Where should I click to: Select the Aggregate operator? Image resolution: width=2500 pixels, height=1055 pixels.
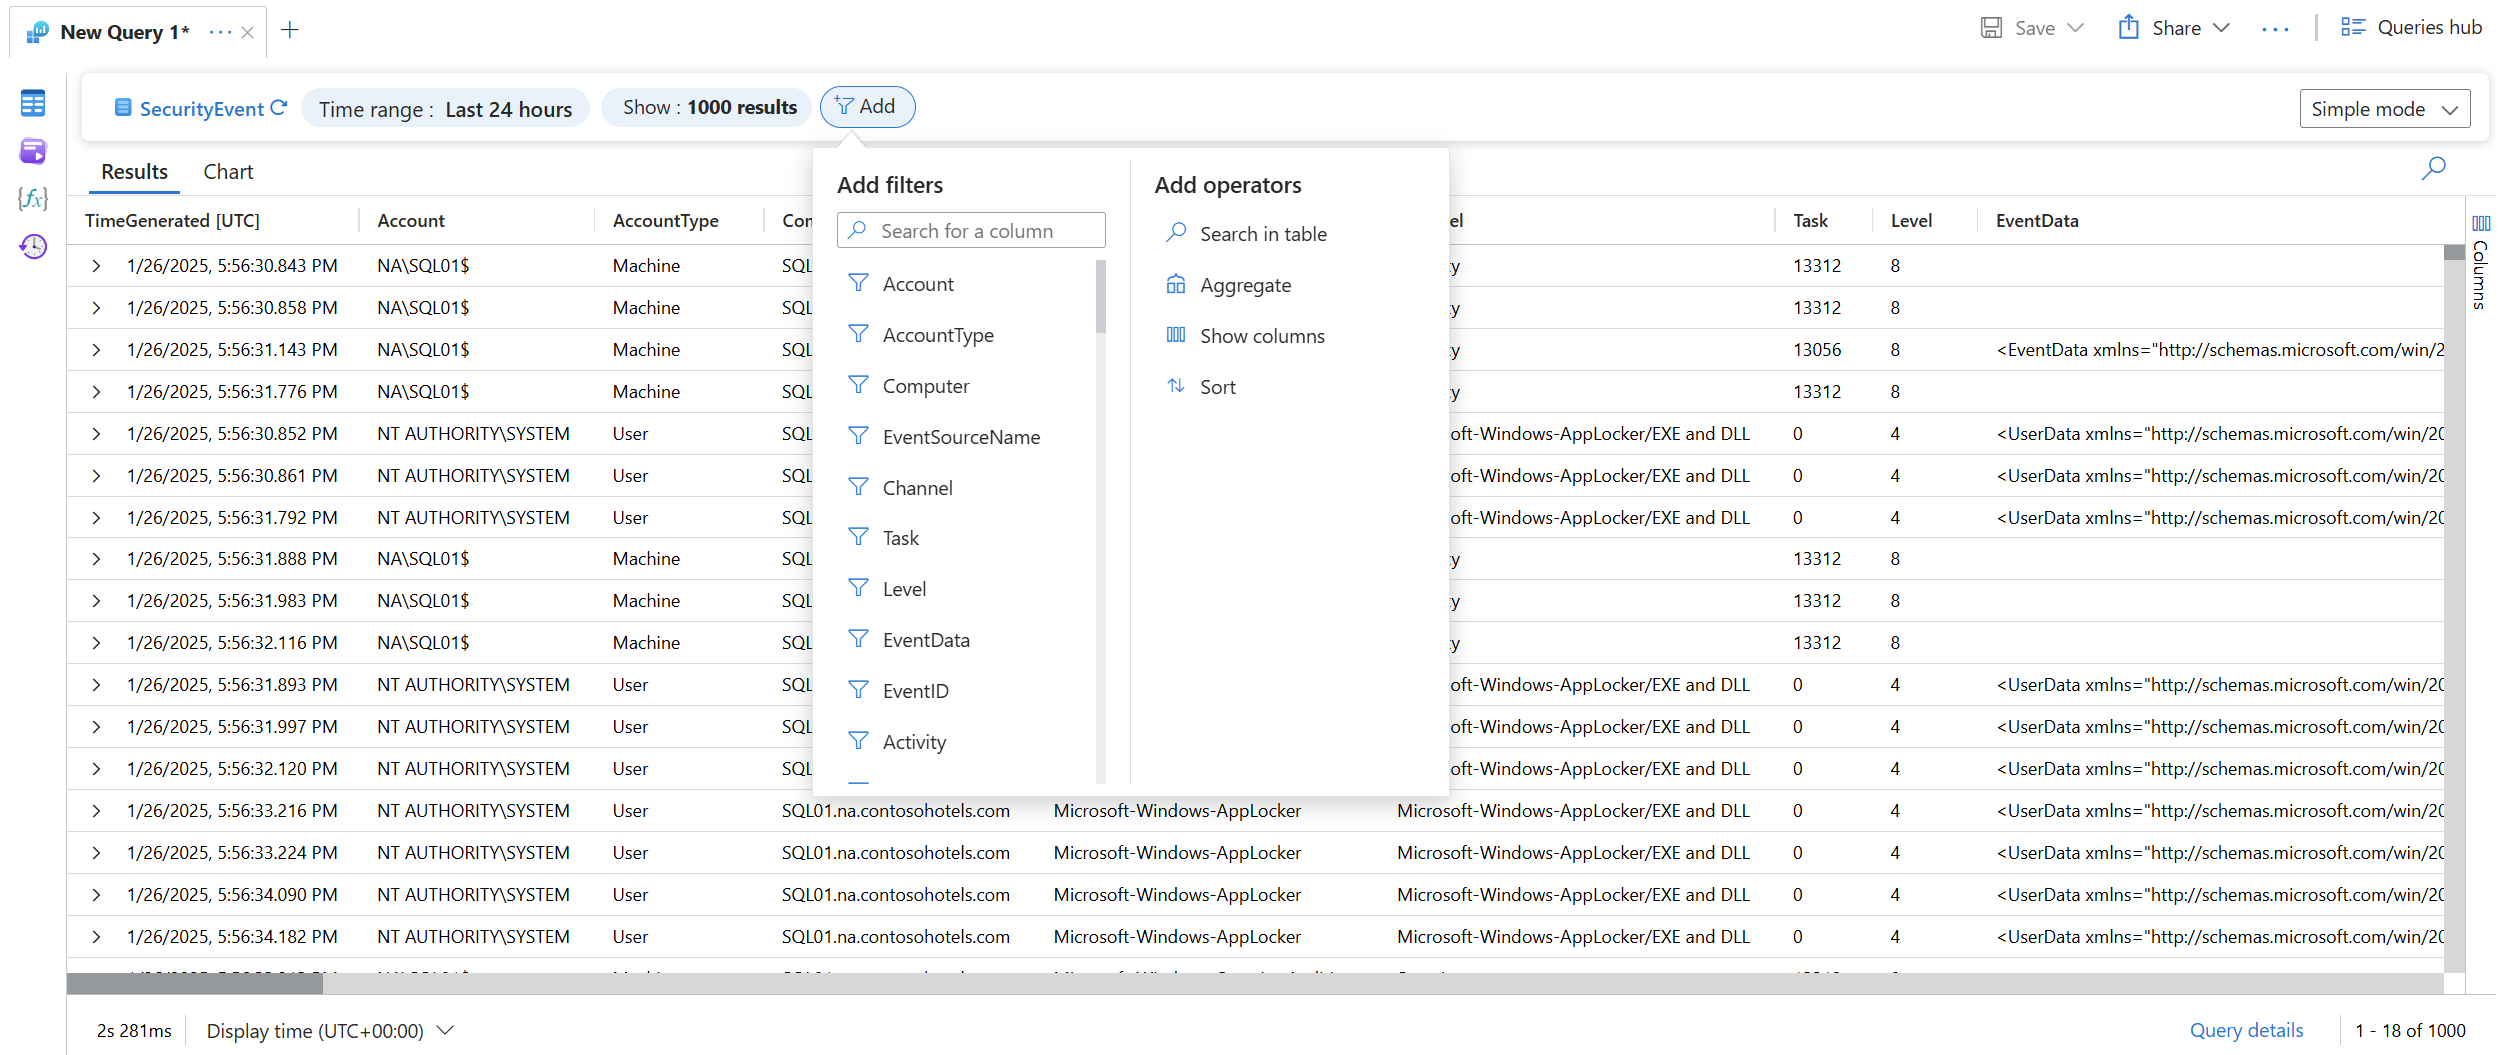pyautogui.click(x=1245, y=286)
